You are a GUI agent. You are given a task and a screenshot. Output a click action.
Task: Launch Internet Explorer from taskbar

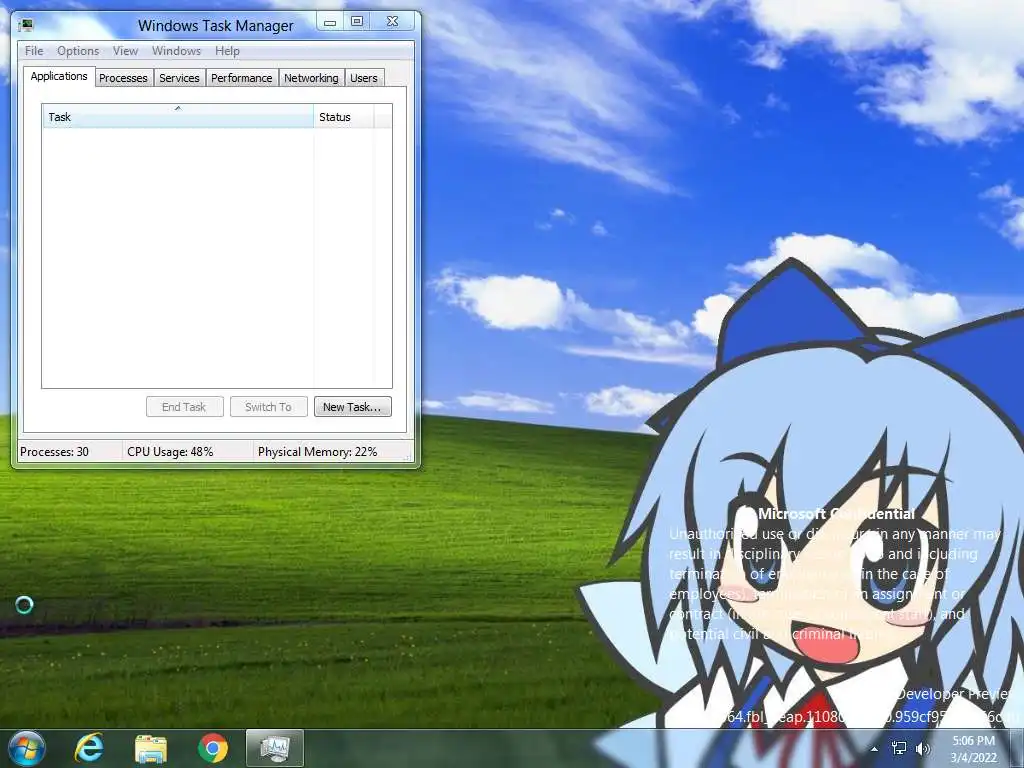click(x=89, y=748)
